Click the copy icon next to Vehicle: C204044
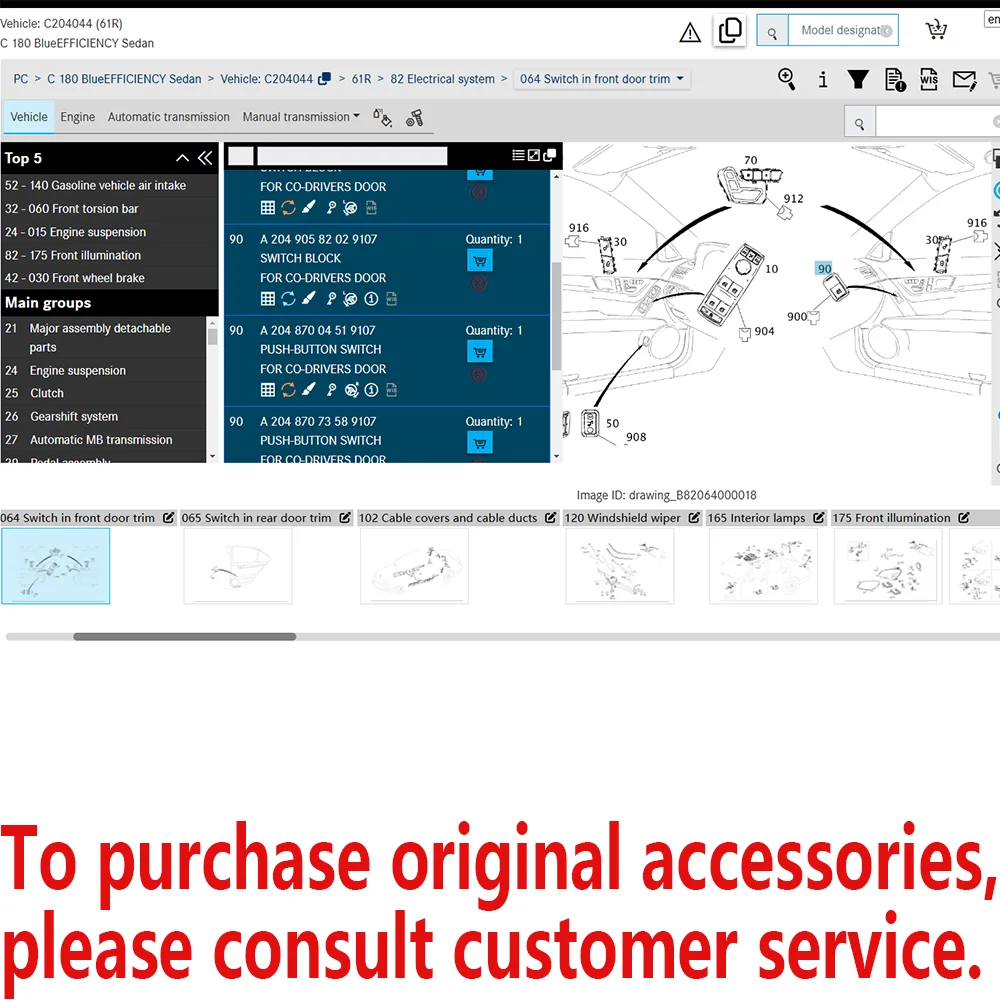The width and height of the screenshot is (1000, 1000). [x=325, y=78]
